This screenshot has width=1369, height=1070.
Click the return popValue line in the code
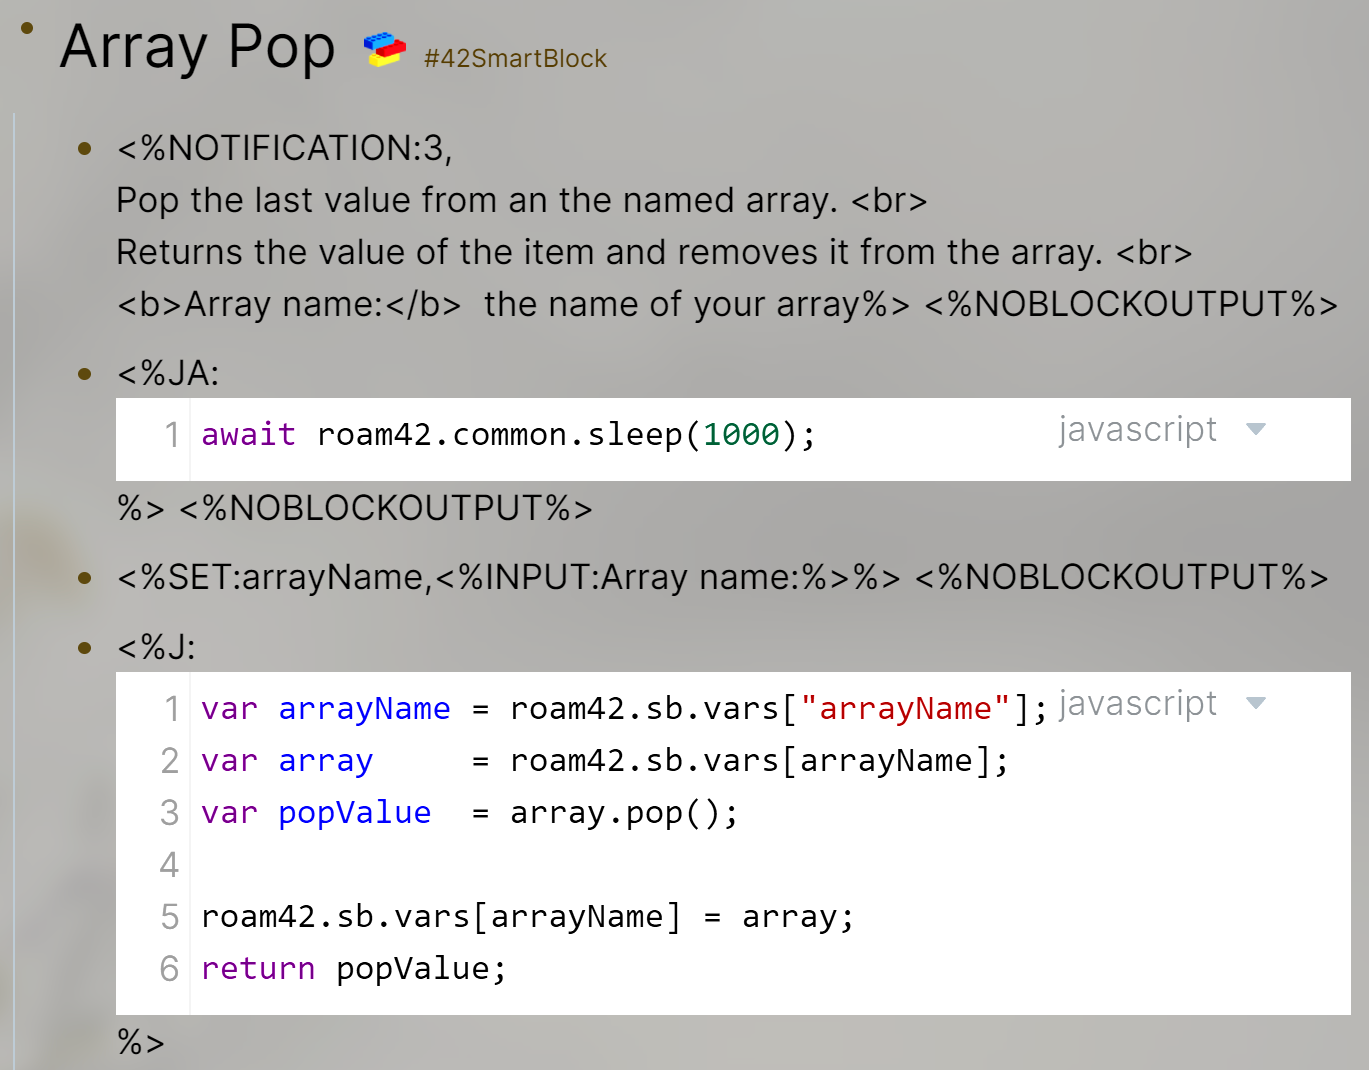(354, 968)
